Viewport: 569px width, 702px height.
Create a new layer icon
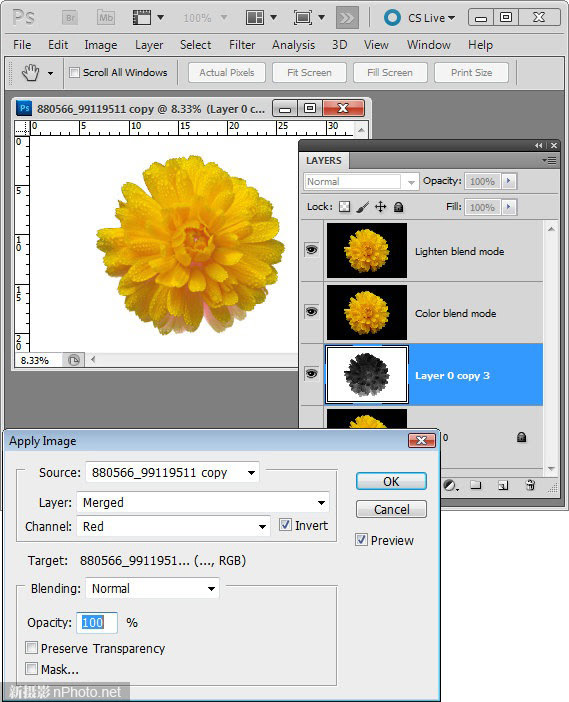[503, 485]
